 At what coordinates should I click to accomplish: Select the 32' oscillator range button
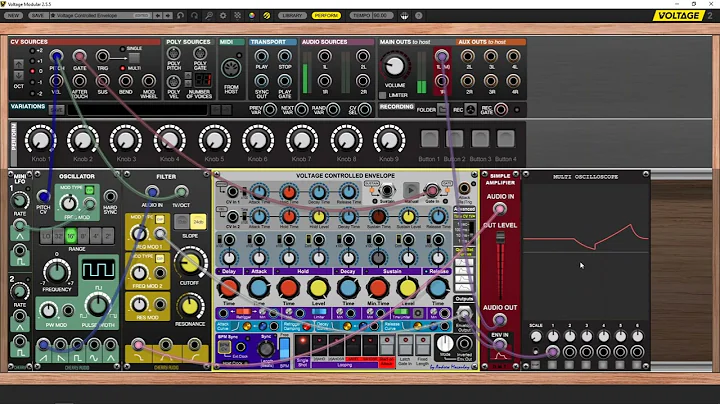[x=58, y=236]
